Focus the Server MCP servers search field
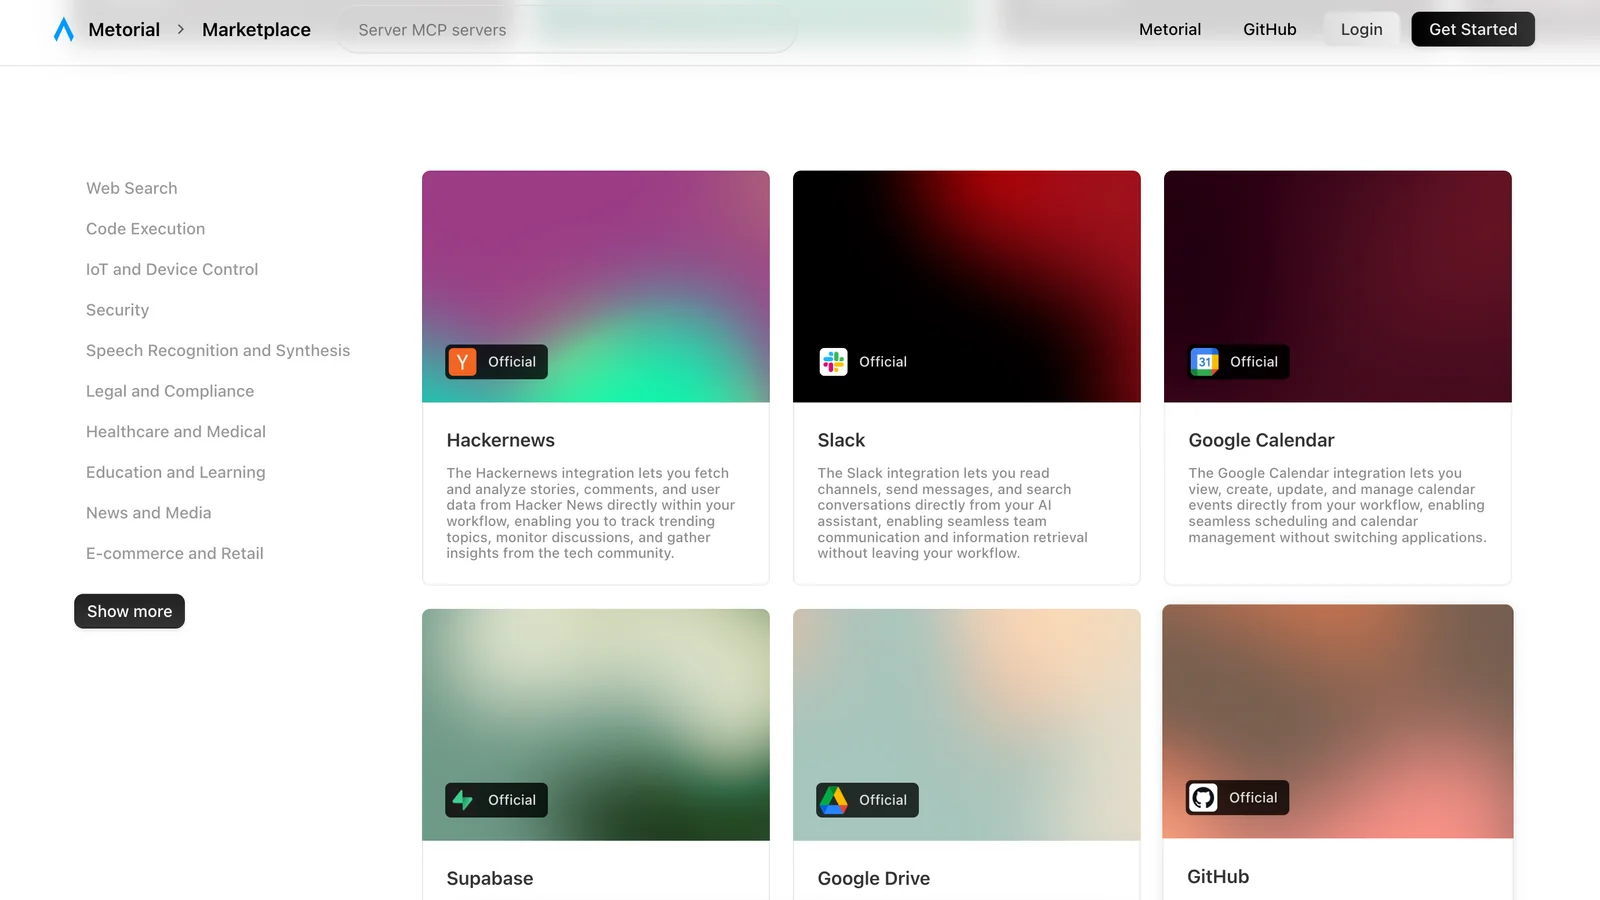The width and height of the screenshot is (1600, 900). coord(566,30)
